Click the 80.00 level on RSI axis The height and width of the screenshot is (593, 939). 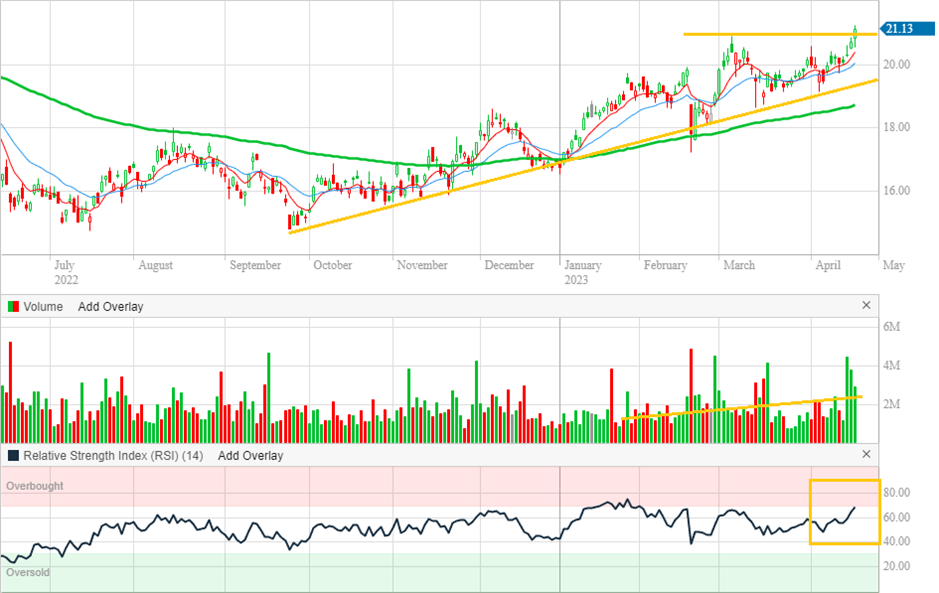(x=895, y=493)
